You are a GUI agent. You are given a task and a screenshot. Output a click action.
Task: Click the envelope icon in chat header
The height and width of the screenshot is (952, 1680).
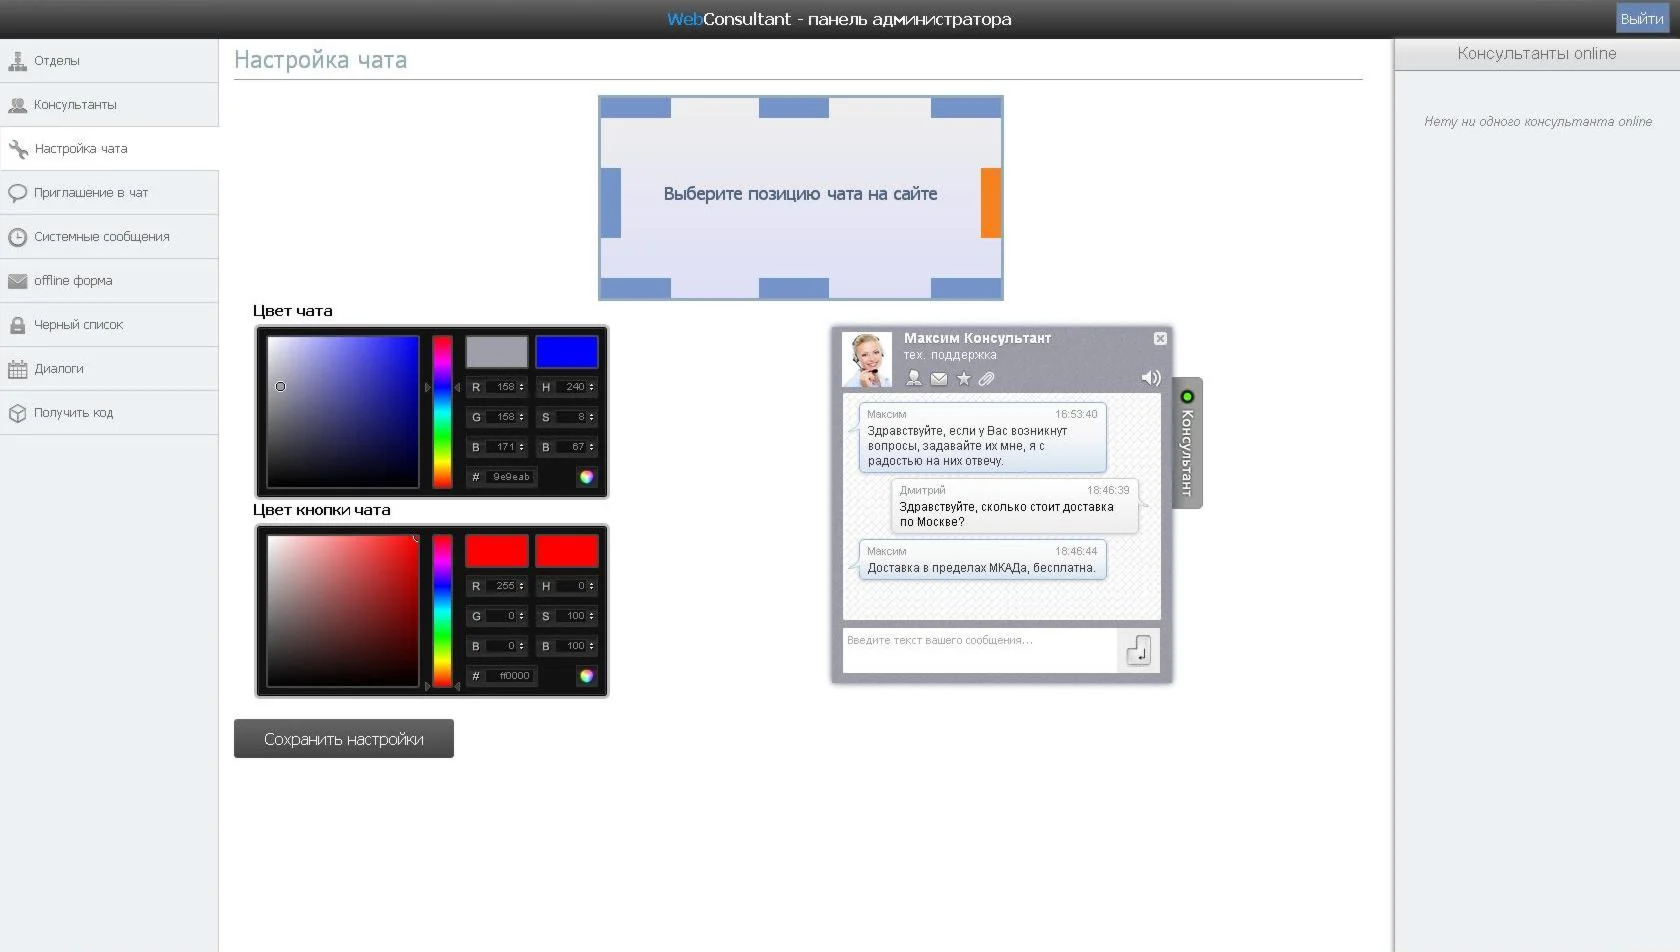coord(939,379)
